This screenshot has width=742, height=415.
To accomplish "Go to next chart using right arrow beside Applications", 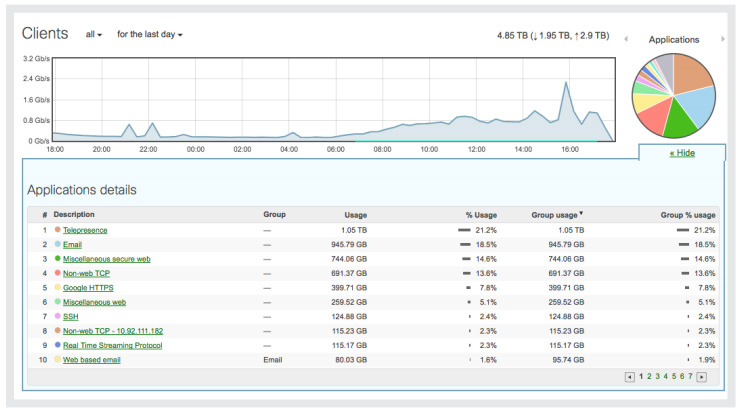I will tap(723, 39).
